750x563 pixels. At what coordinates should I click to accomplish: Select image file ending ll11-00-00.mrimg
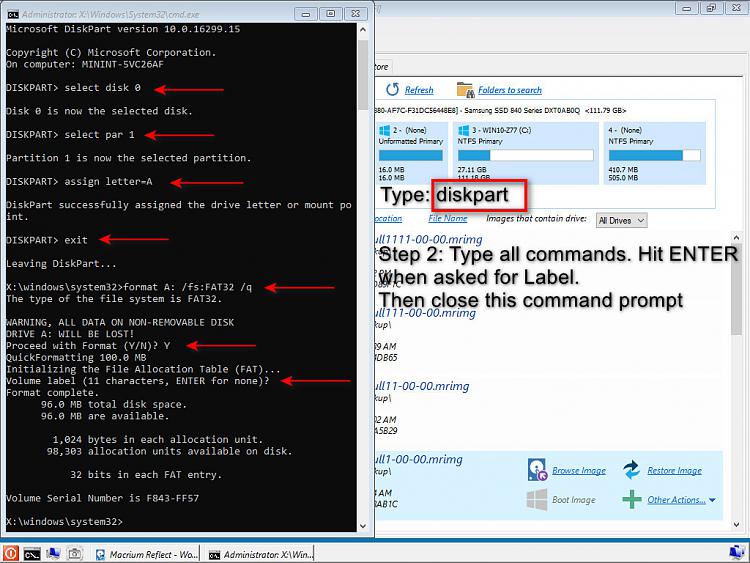click(x=422, y=386)
